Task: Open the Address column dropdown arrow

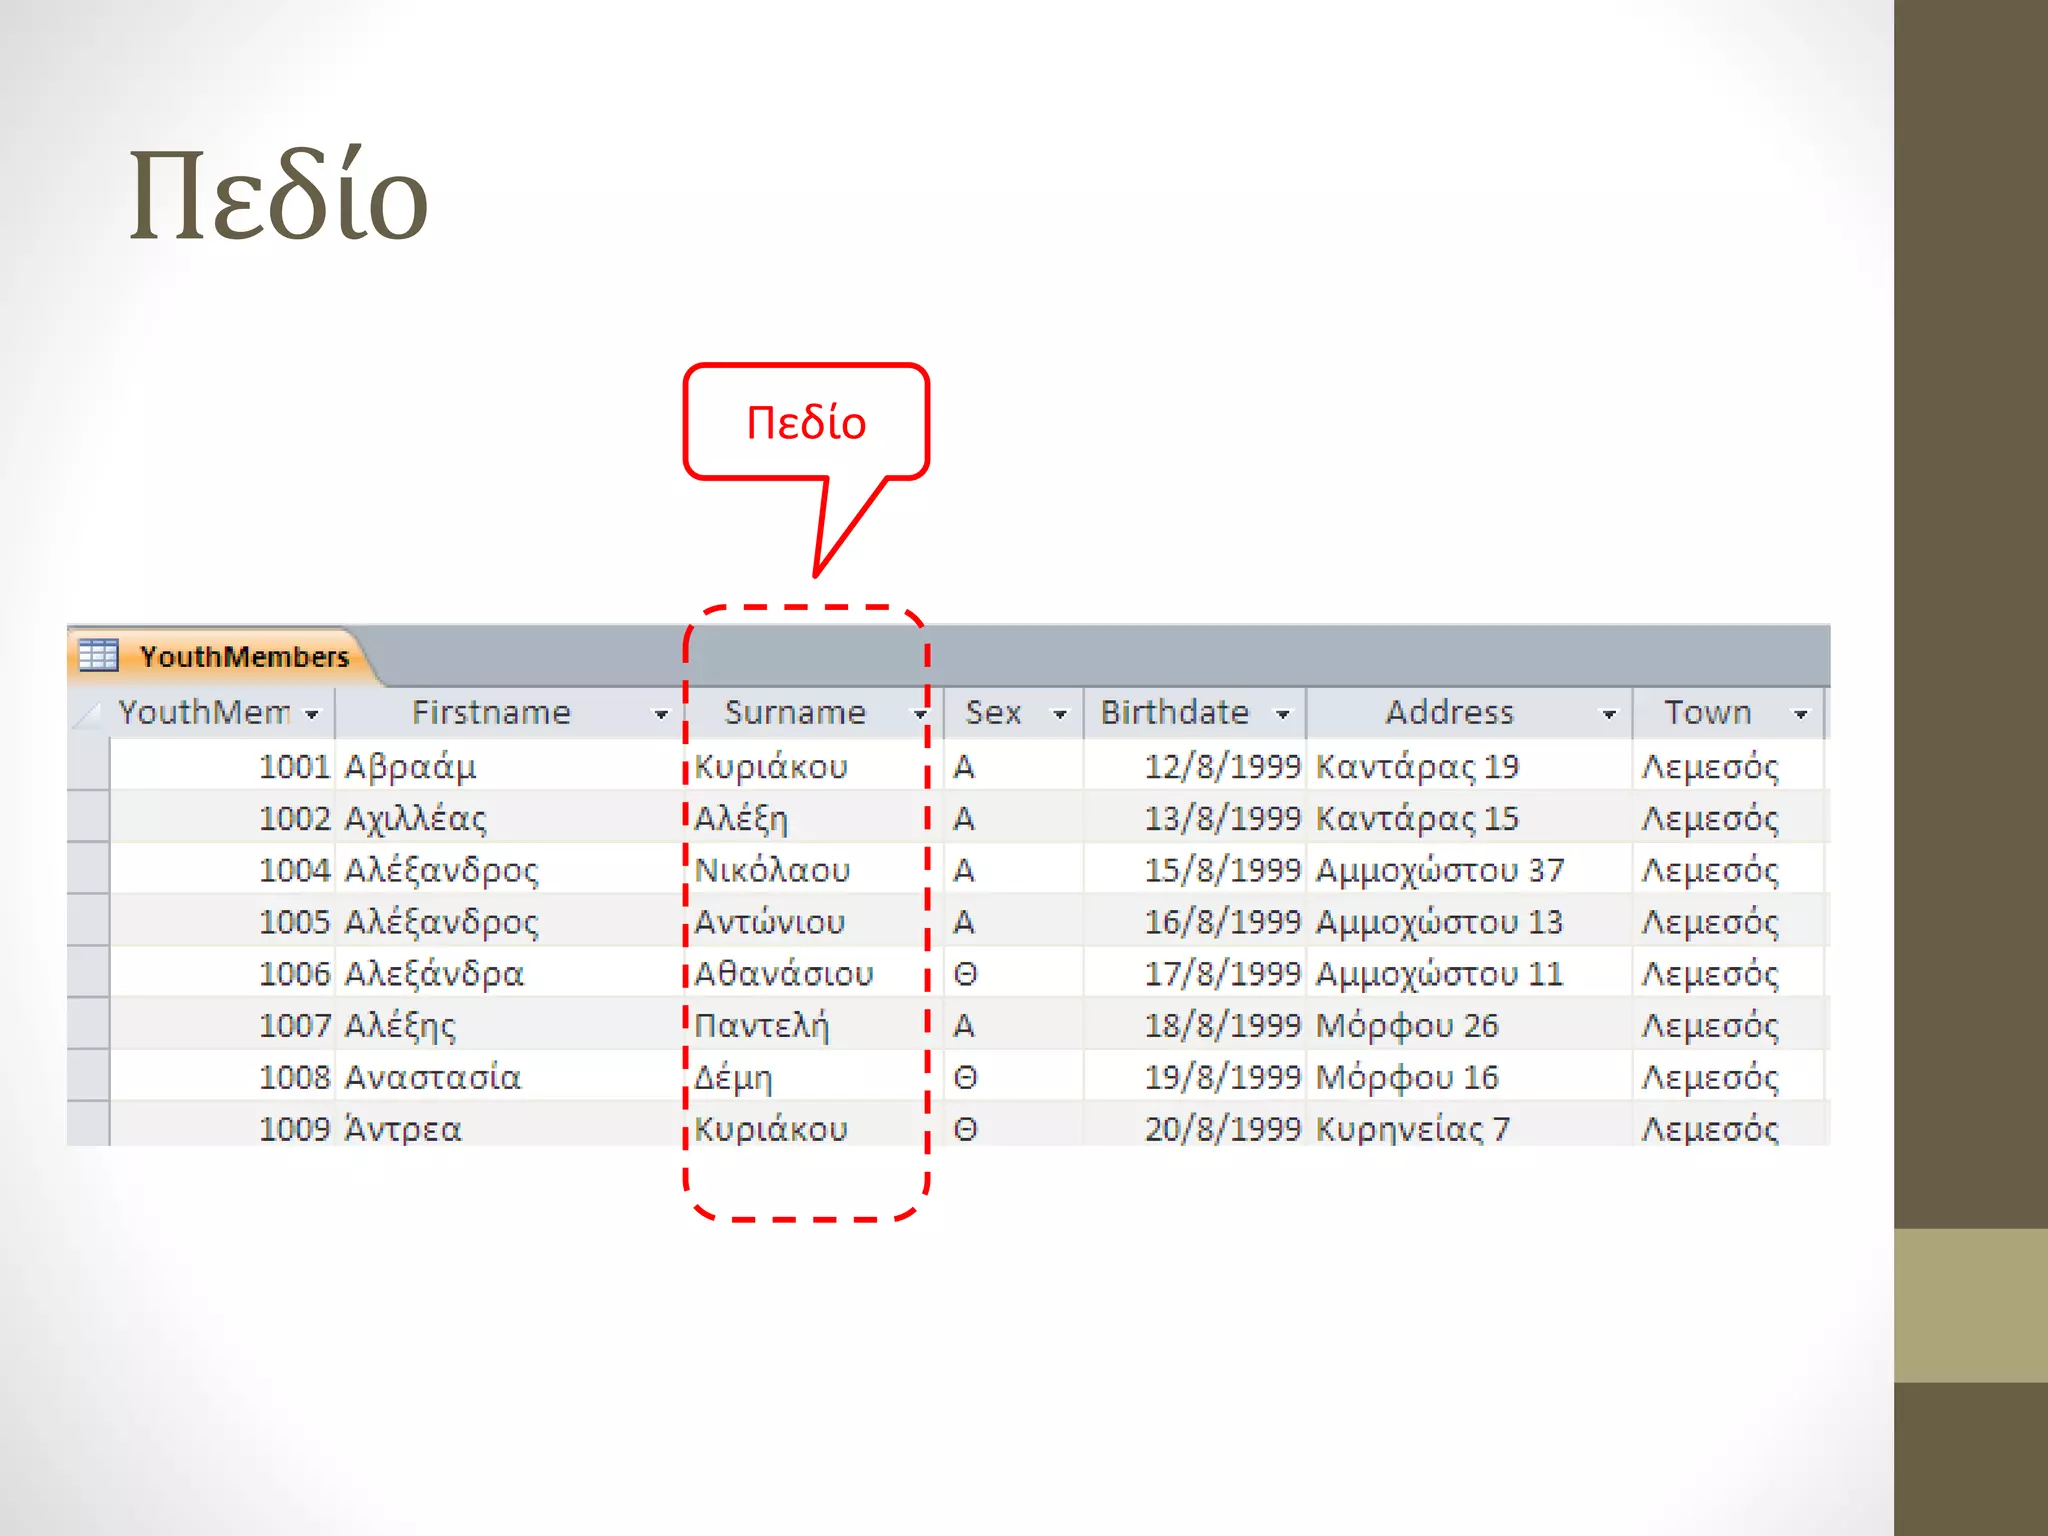Action: tap(1609, 714)
